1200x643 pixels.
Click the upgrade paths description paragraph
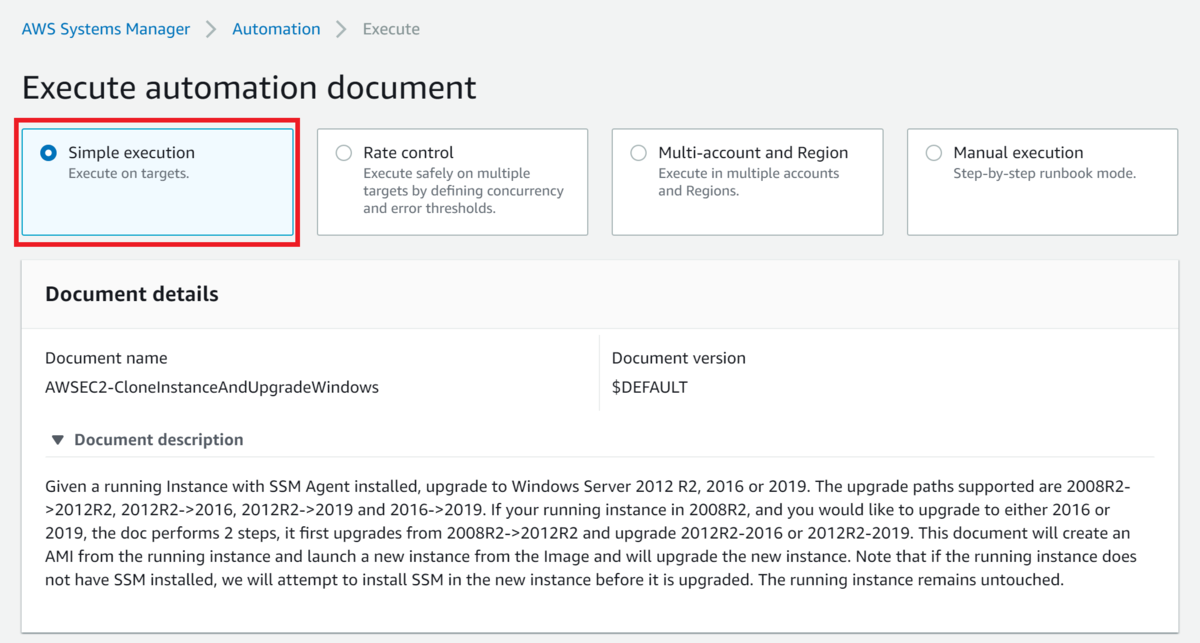tap(591, 532)
